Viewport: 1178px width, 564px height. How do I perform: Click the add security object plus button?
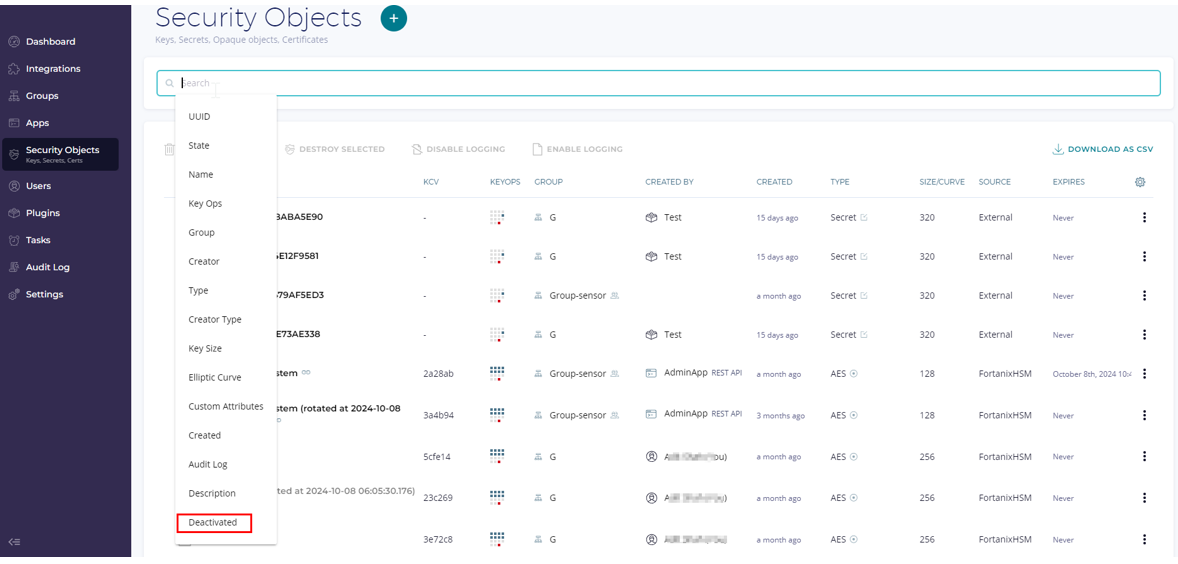[394, 18]
